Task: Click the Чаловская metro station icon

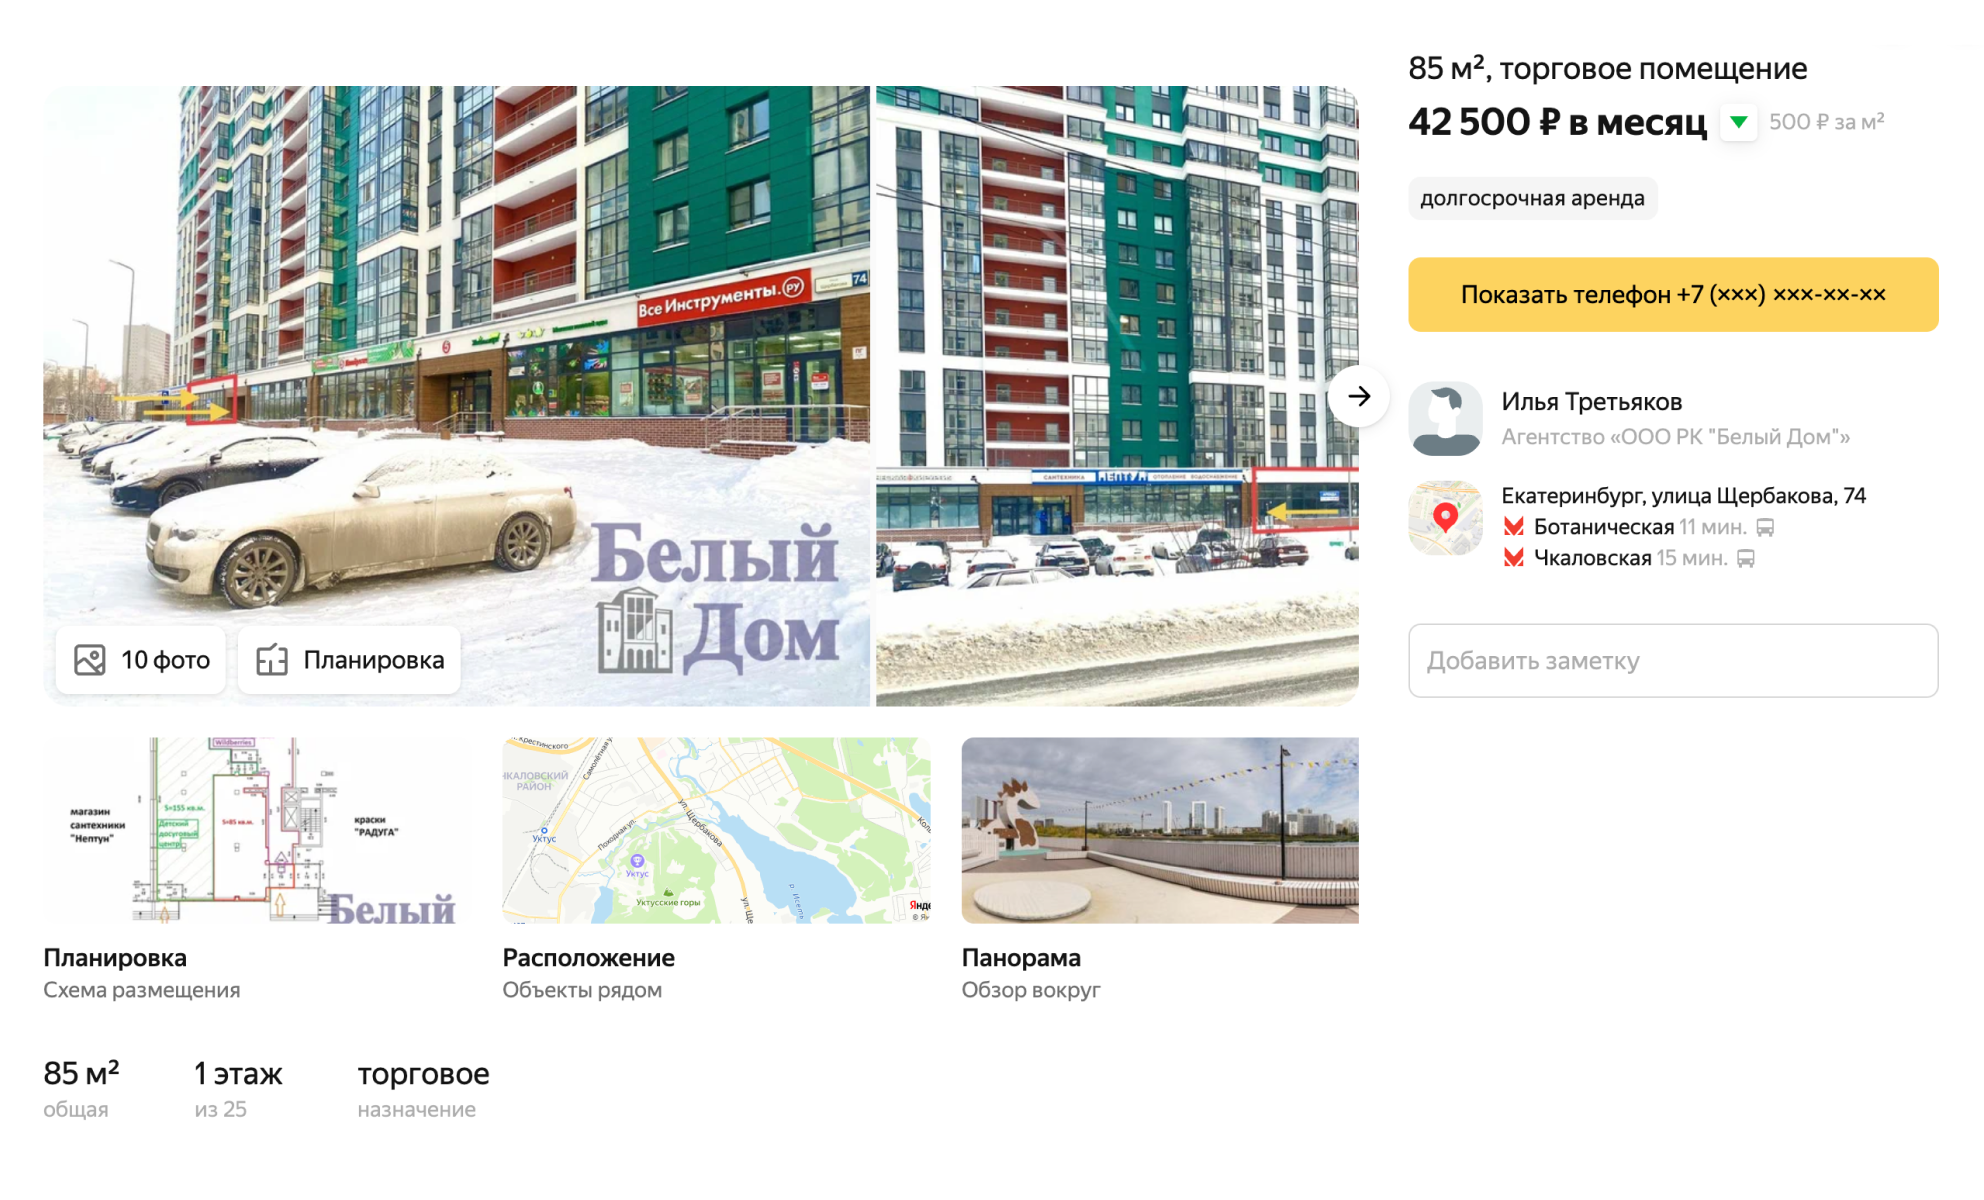Action: click(x=1514, y=558)
